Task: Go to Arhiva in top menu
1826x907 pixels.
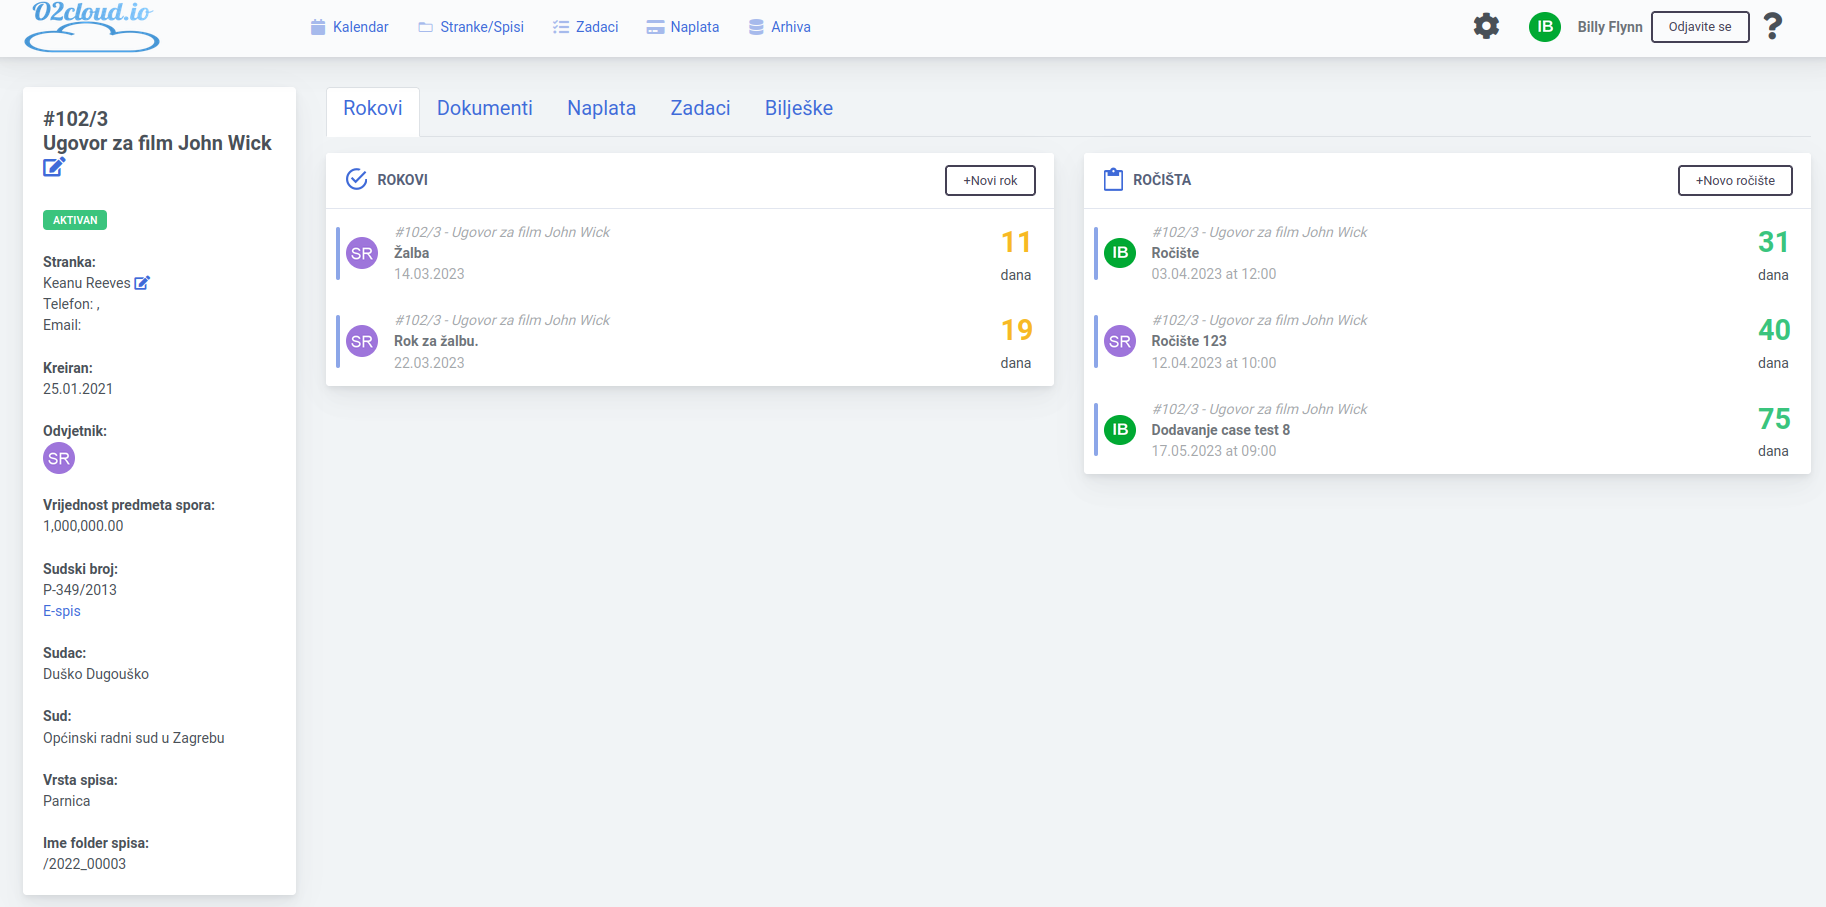Action: (x=779, y=27)
